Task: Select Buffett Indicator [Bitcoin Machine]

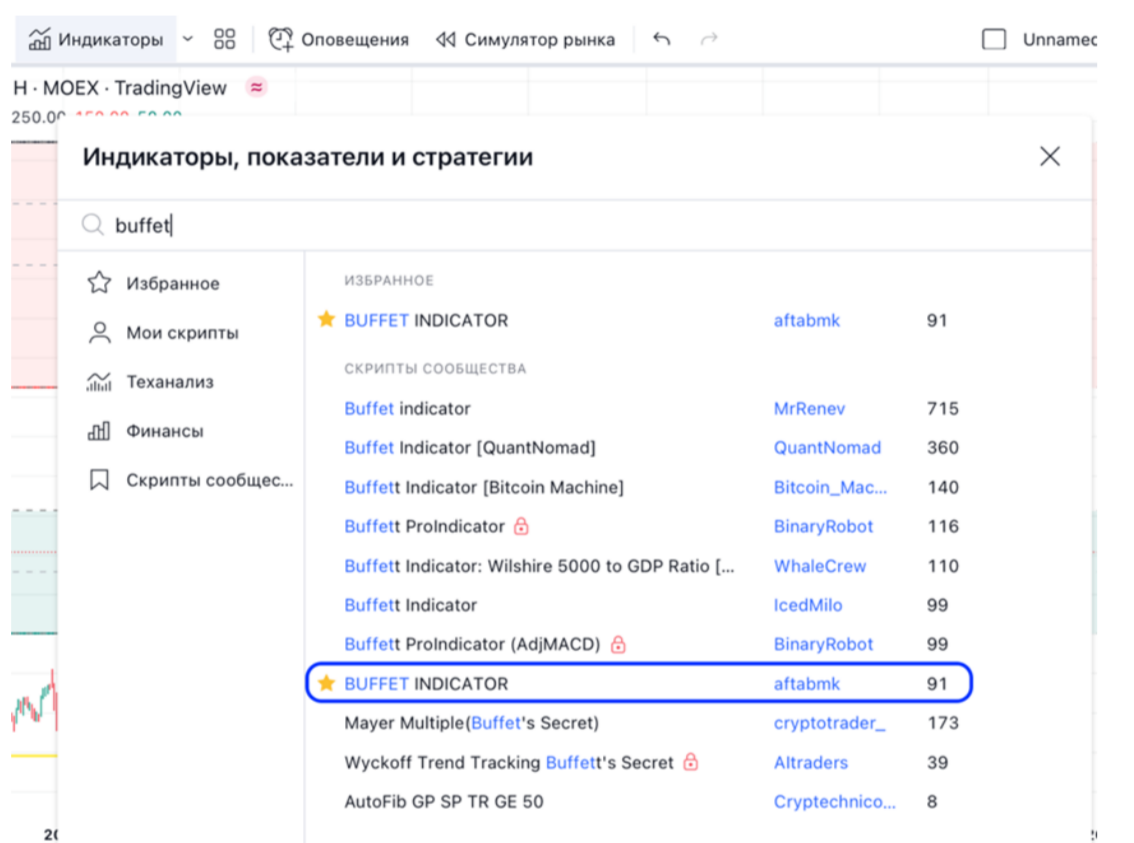Action: pos(484,487)
